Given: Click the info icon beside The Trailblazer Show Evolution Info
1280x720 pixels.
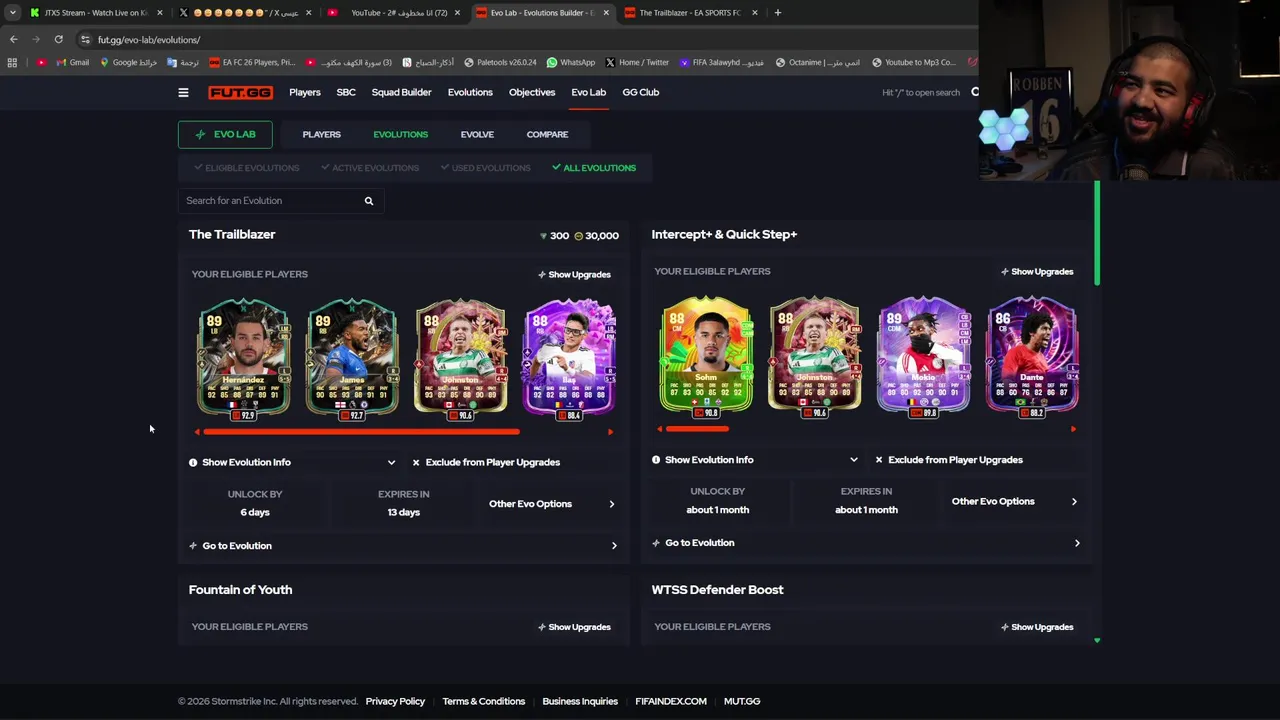Looking at the screenshot, I should tap(193, 462).
